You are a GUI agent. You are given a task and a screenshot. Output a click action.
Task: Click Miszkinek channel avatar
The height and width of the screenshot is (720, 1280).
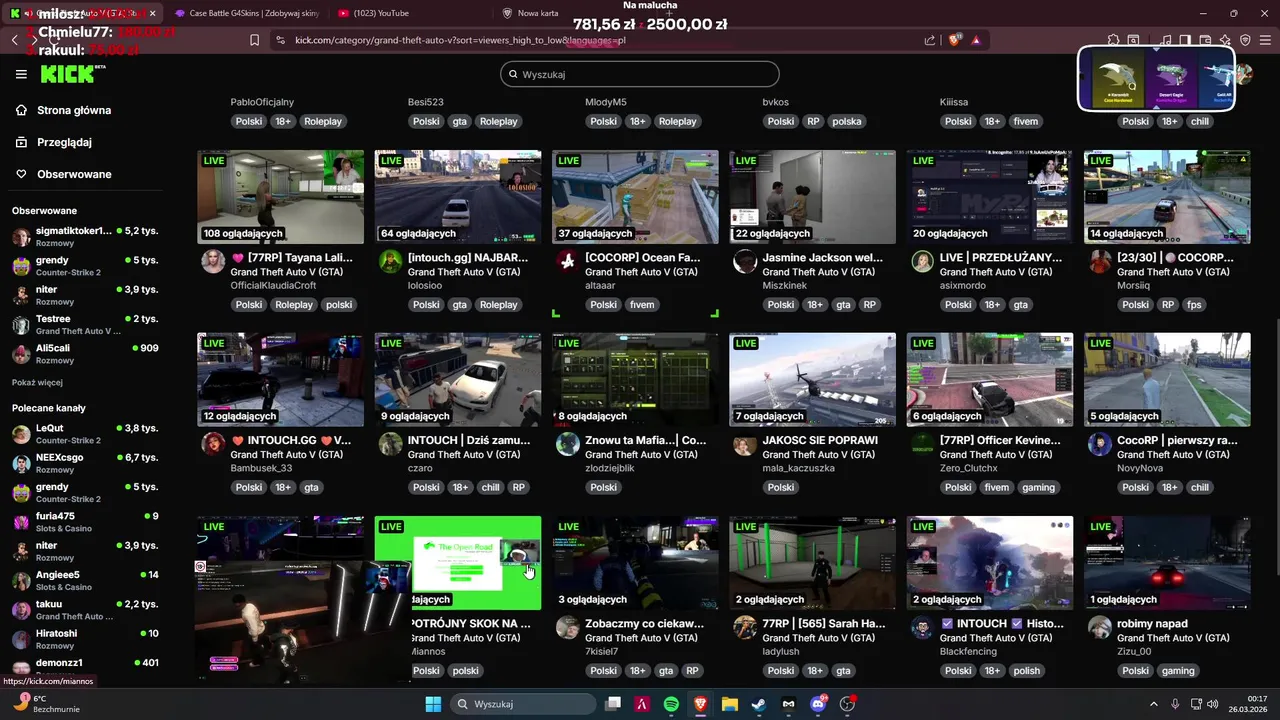745,262
